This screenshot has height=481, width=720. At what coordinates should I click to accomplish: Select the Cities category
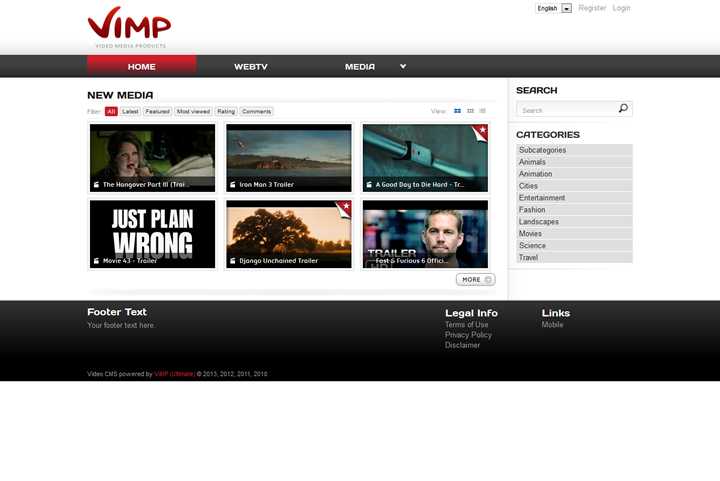click(x=574, y=186)
